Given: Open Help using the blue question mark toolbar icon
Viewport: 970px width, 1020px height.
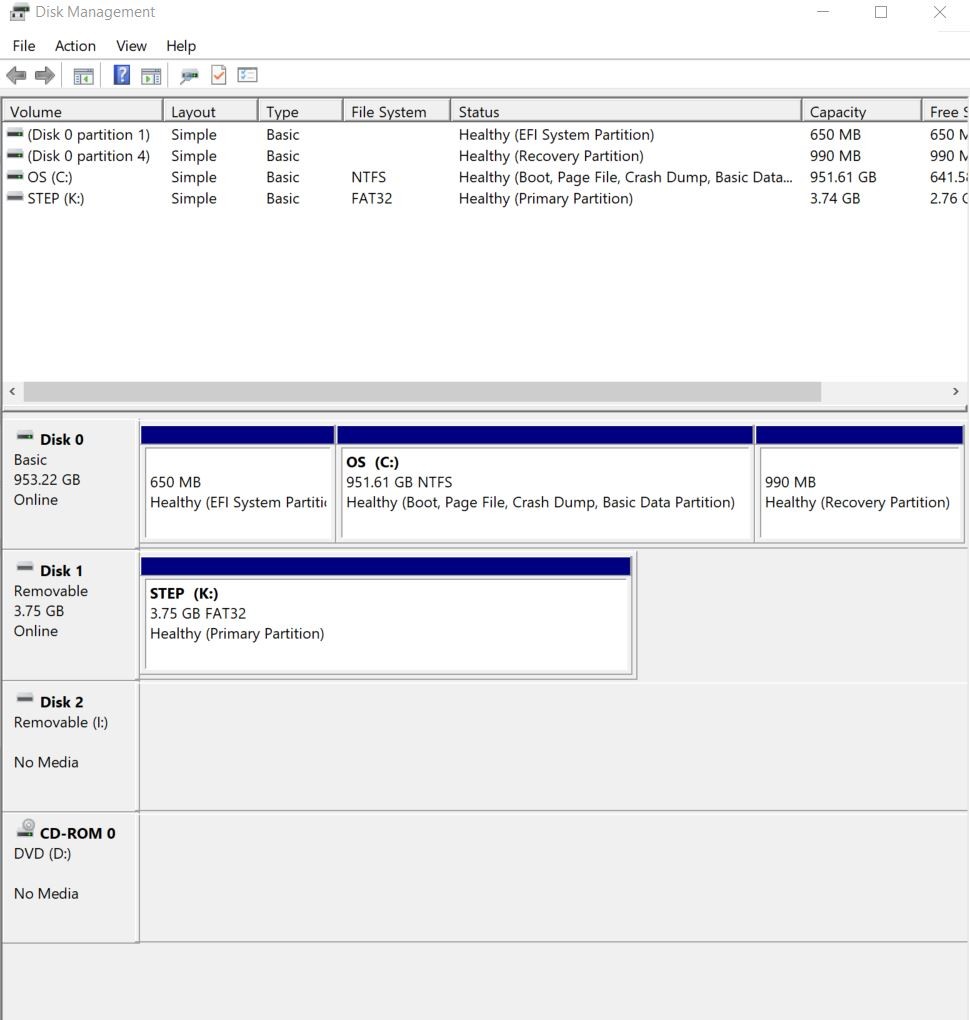Looking at the screenshot, I should tap(121, 75).
